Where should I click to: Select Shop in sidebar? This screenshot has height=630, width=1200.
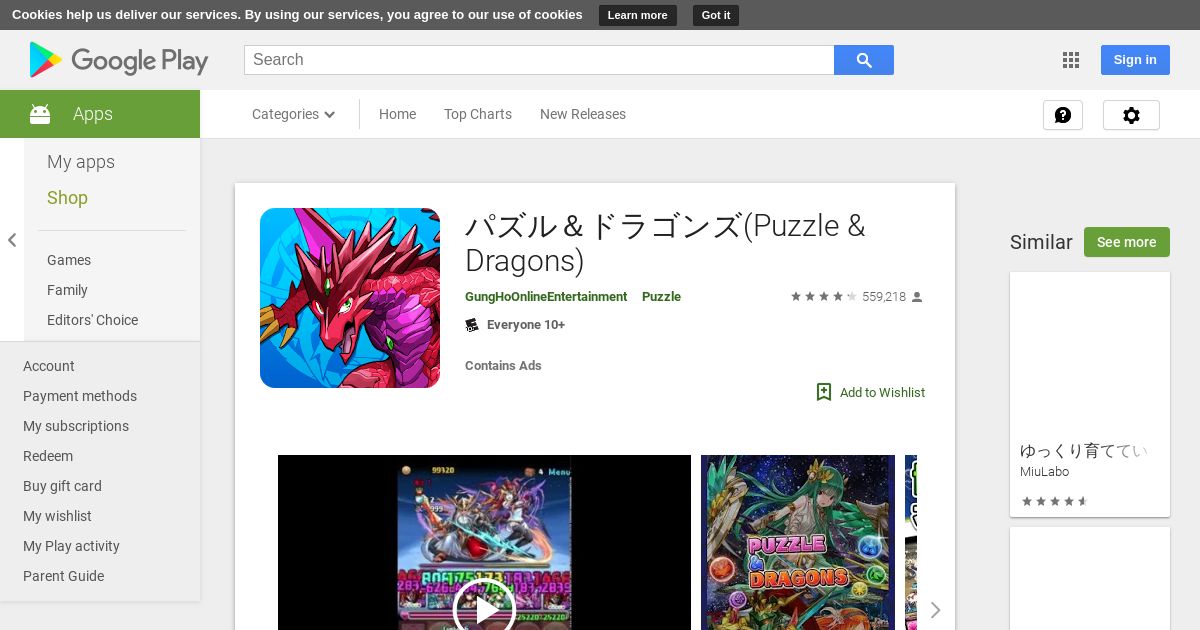tap(67, 198)
